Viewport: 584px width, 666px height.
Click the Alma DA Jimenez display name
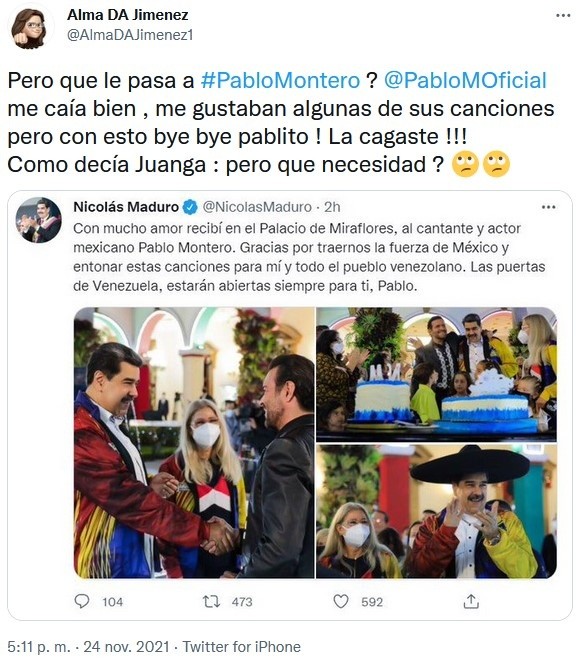click(x=127, y=15)
